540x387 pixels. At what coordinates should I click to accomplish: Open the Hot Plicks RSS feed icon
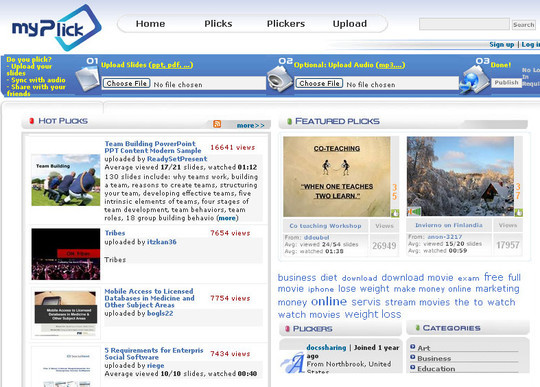217,124
